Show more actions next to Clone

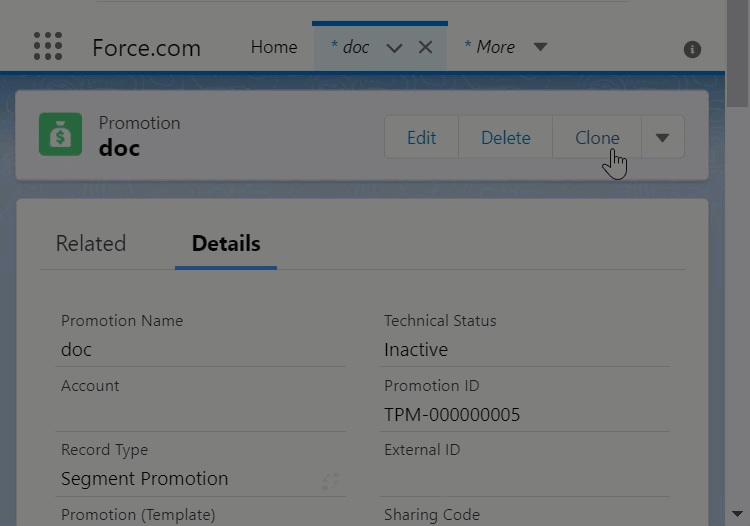(662, 138)
